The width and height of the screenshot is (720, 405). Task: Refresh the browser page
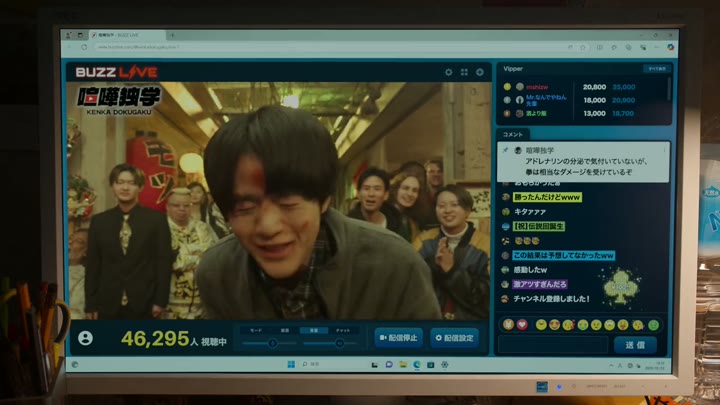(x=84, y=47)
